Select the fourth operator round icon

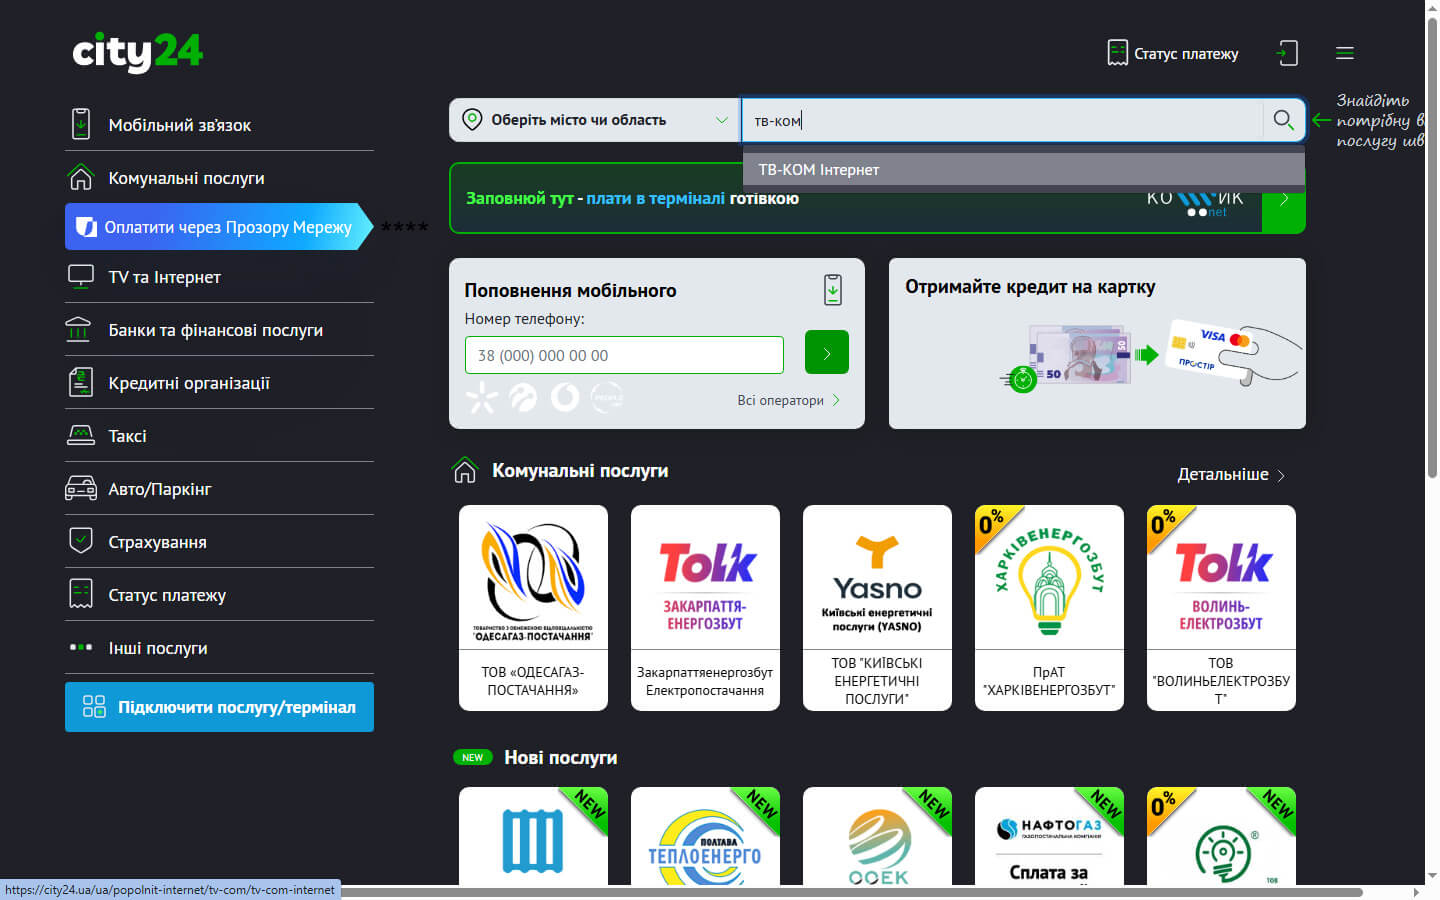point(607,398)
